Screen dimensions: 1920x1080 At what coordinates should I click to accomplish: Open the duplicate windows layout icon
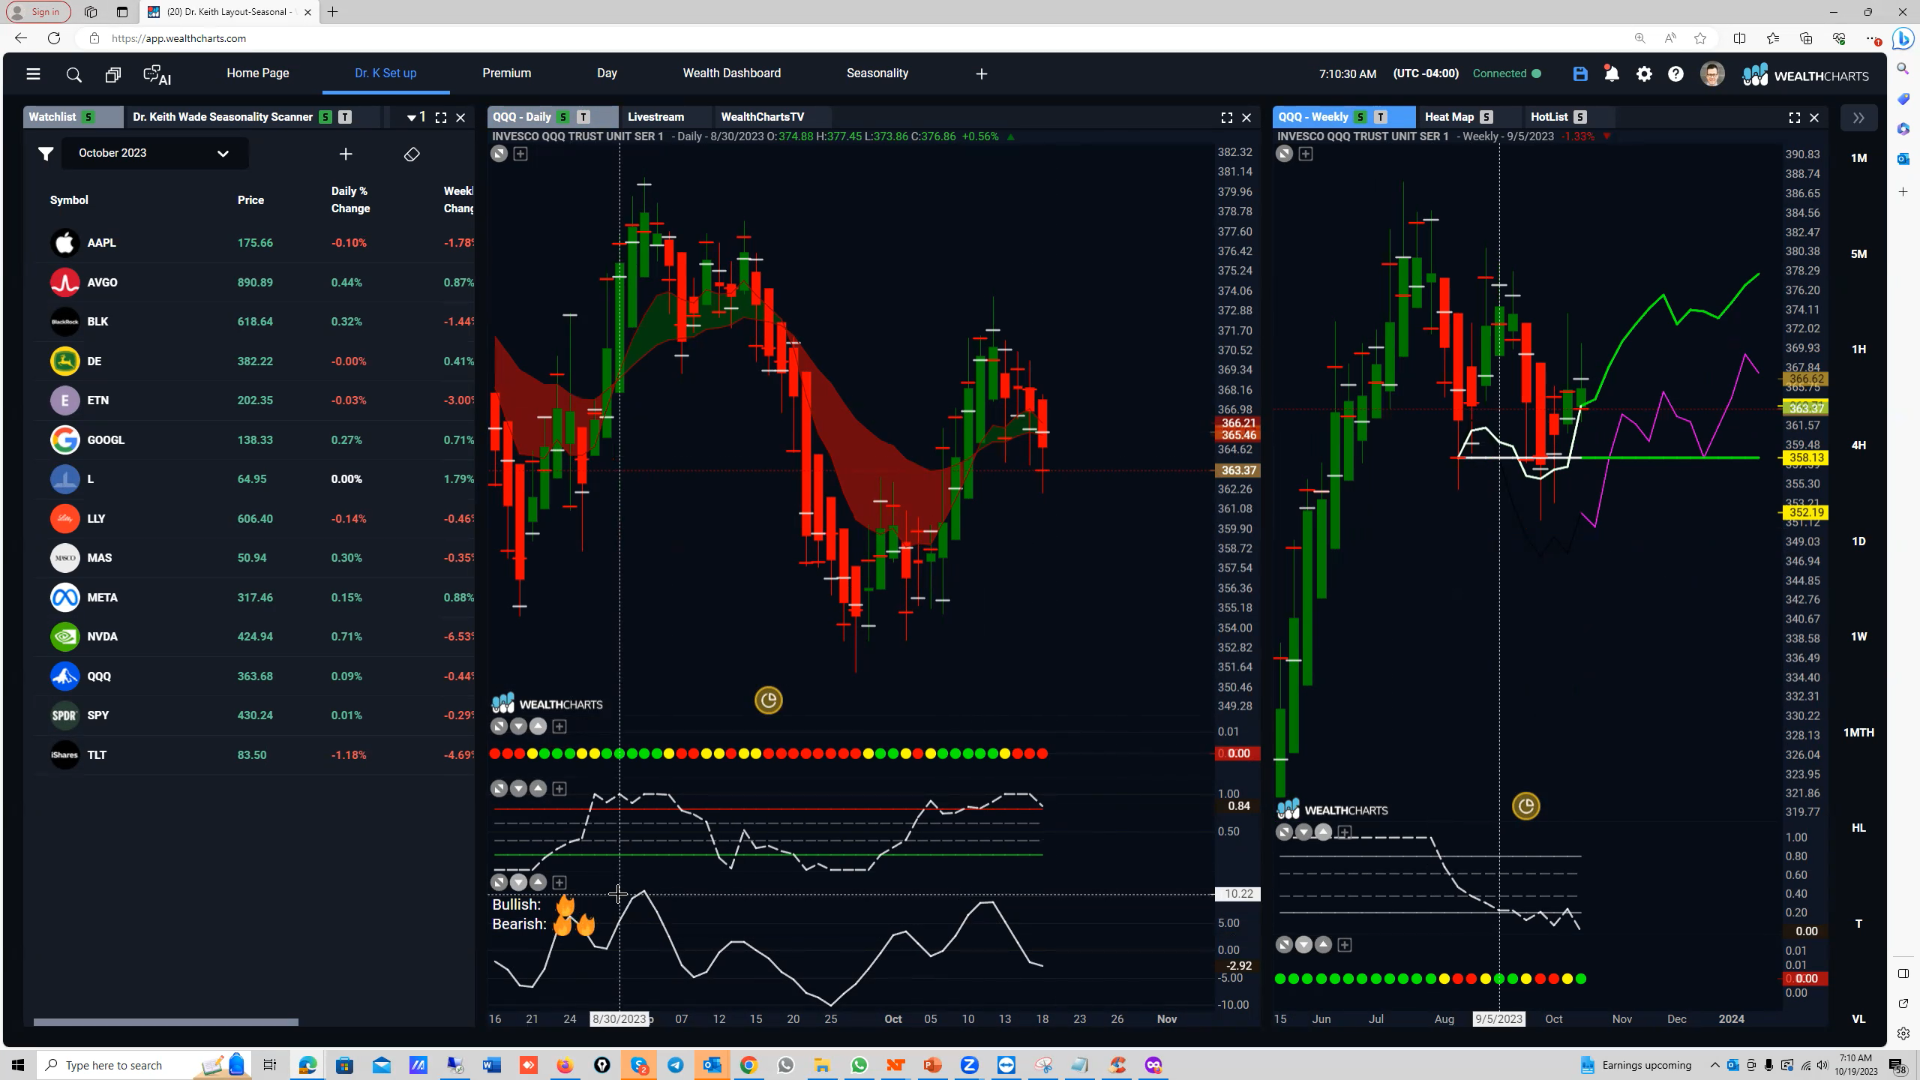coord(113,75)
